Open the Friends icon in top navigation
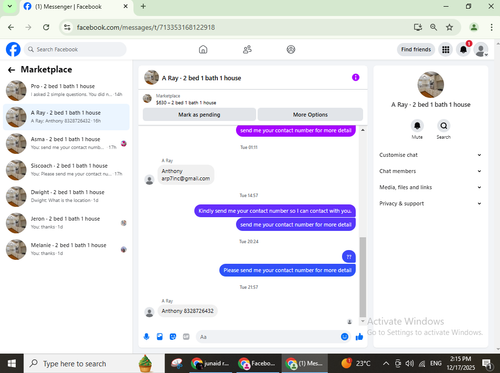The height and width of the screenshot is (373, 500). [247, 50]
